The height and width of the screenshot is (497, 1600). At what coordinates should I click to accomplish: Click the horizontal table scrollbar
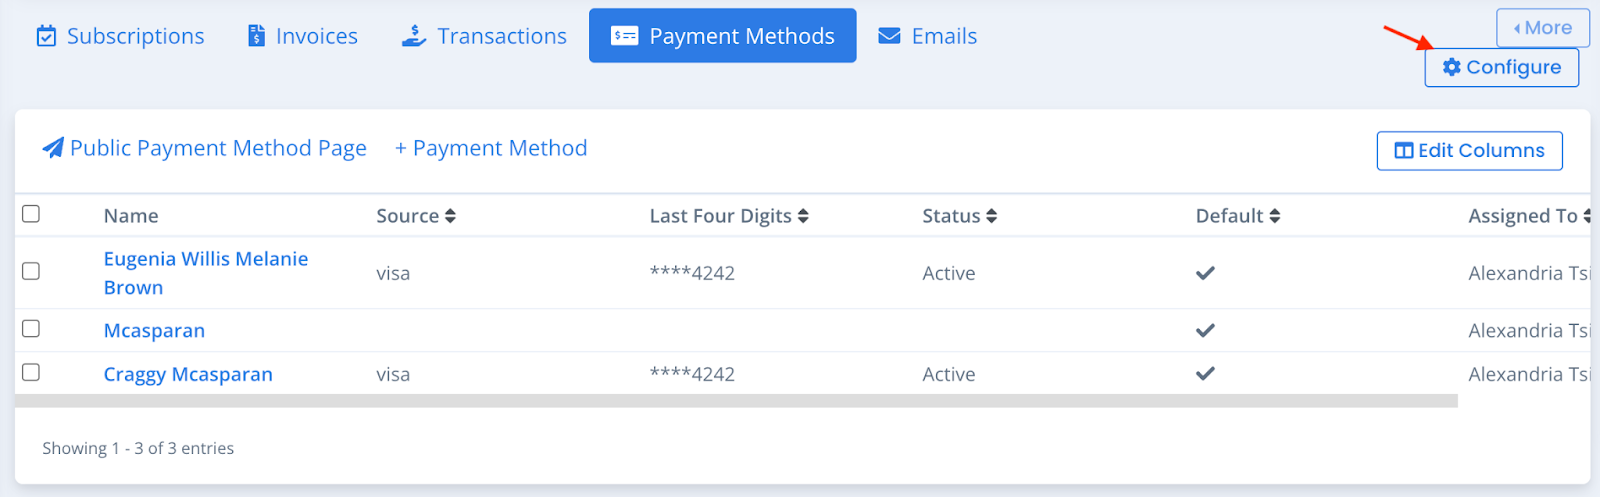point(736,401)
